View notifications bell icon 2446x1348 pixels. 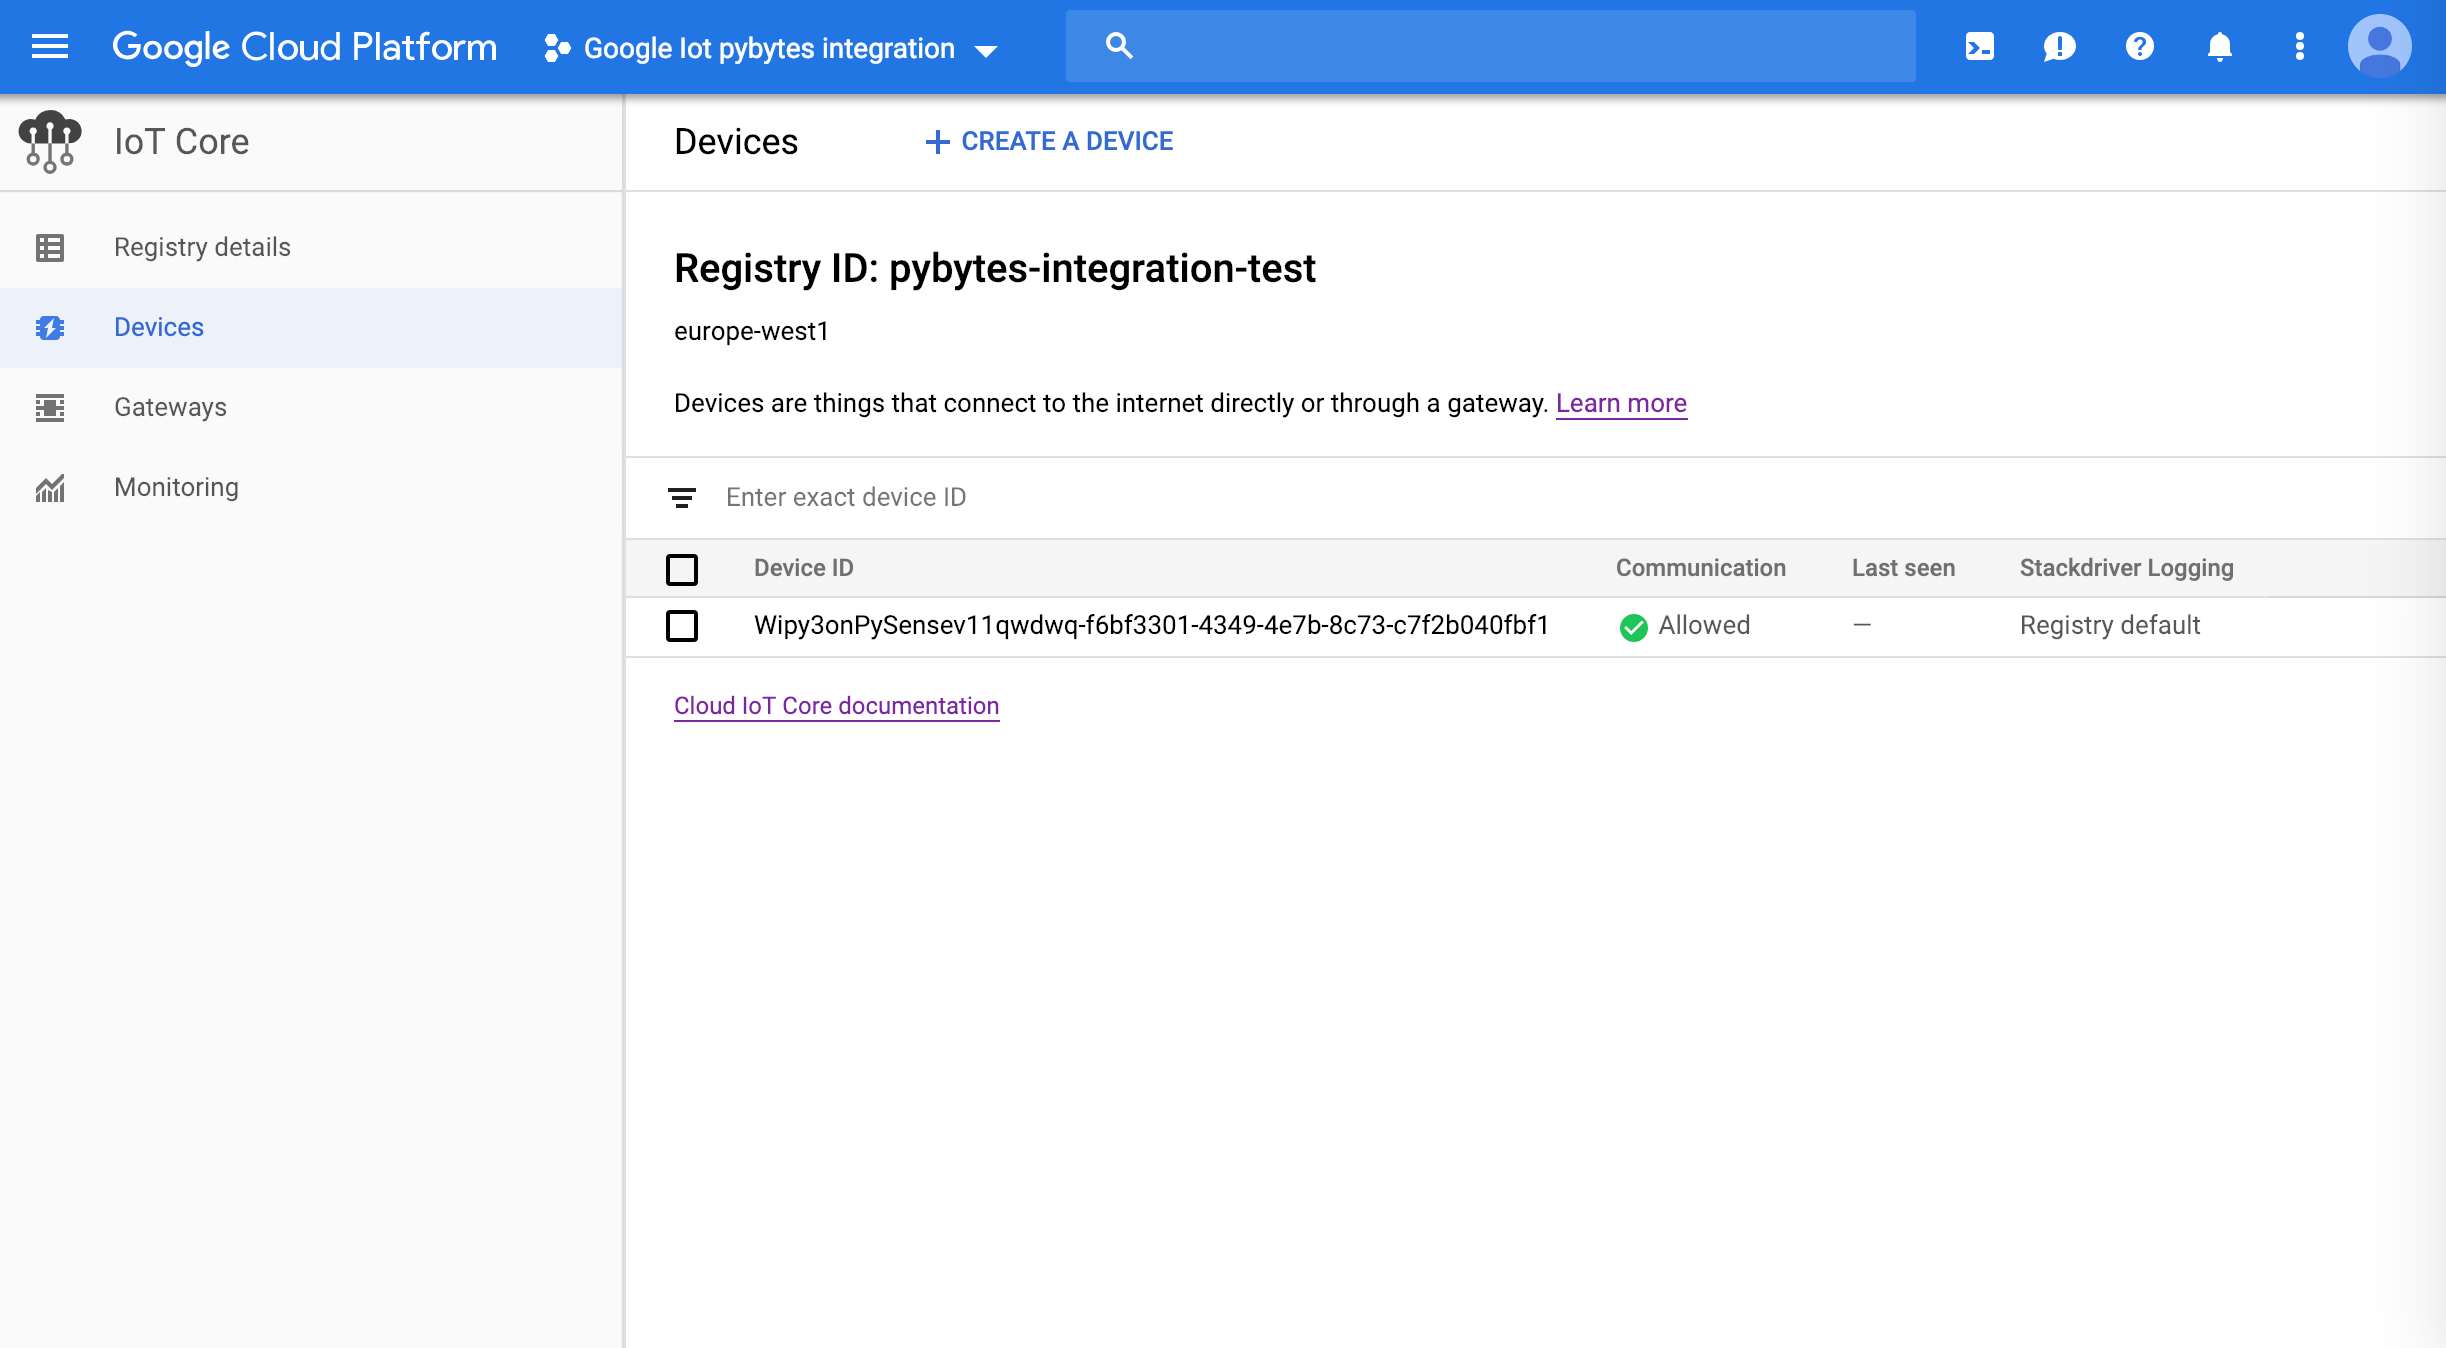pos(2219,47)
